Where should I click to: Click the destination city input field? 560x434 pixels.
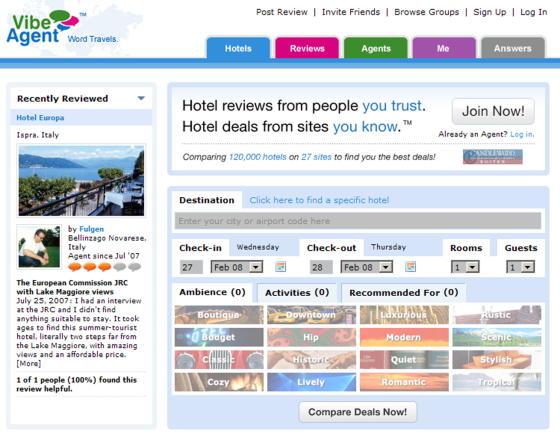358,221
